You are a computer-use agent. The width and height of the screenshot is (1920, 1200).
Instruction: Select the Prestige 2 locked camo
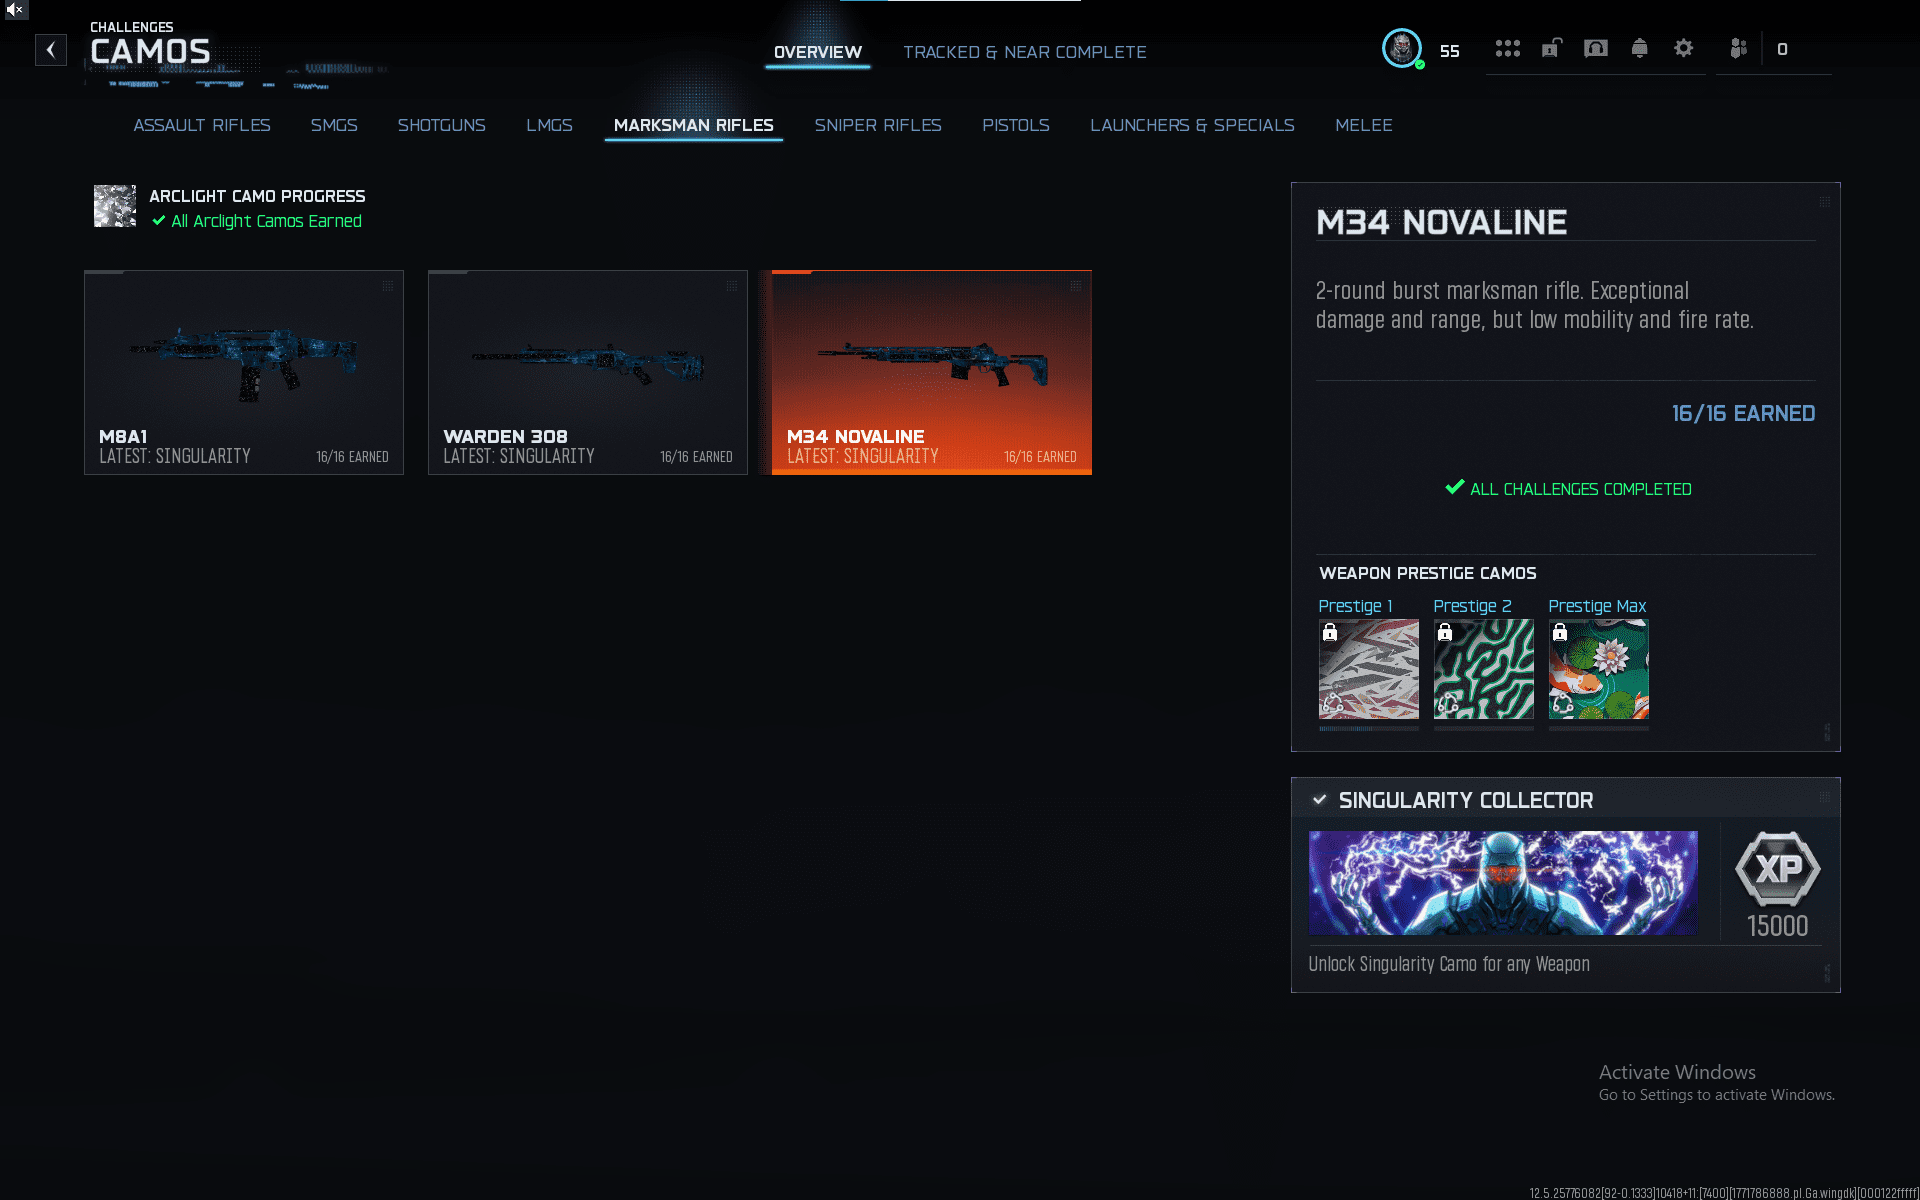coord(1483,669)
